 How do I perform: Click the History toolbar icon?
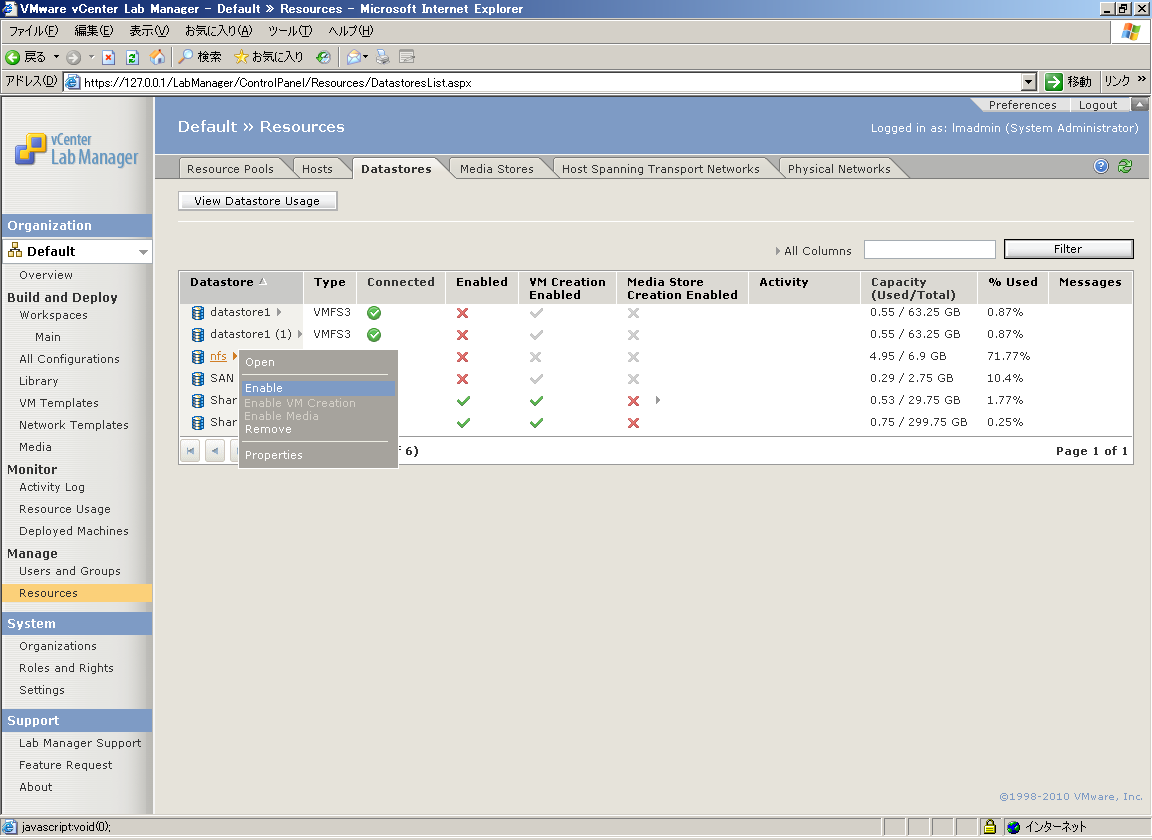click(323, 57)
